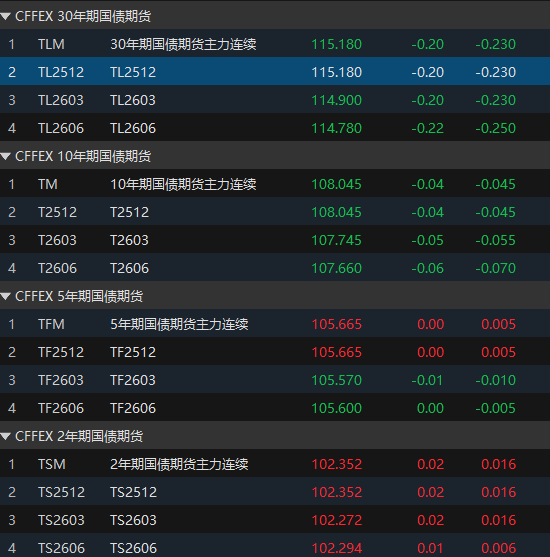Collapse the CFFEX 10年期国债期货 group triangle
The image size is (550, 557).
[5, 156]
